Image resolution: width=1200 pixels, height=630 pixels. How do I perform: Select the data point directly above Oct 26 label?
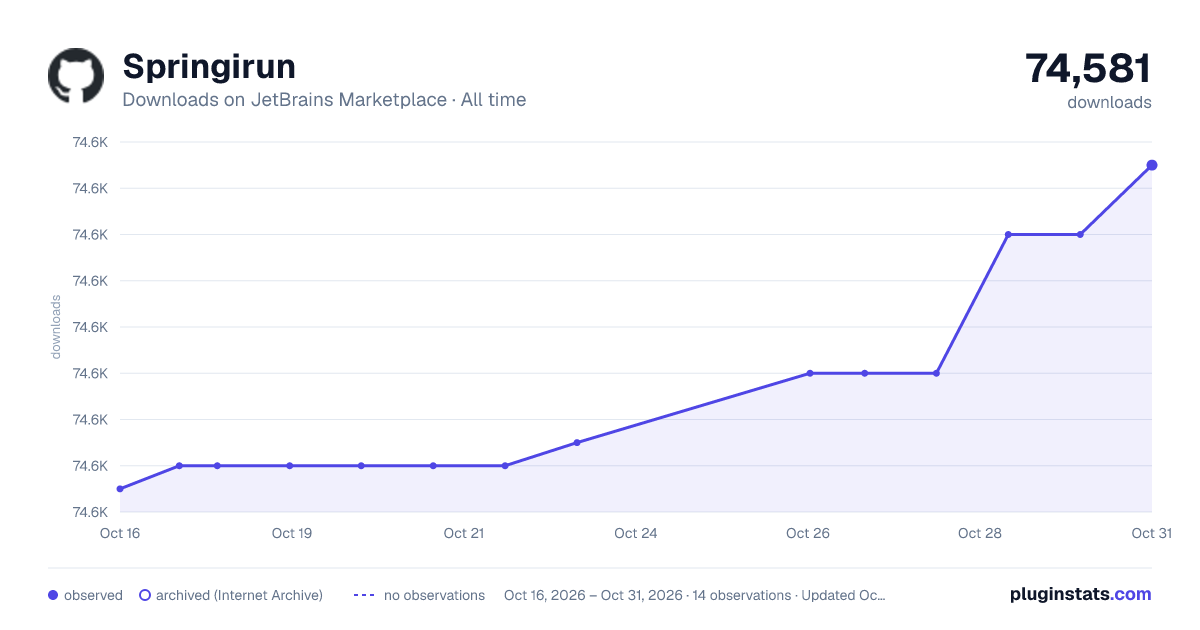[810, 373]
